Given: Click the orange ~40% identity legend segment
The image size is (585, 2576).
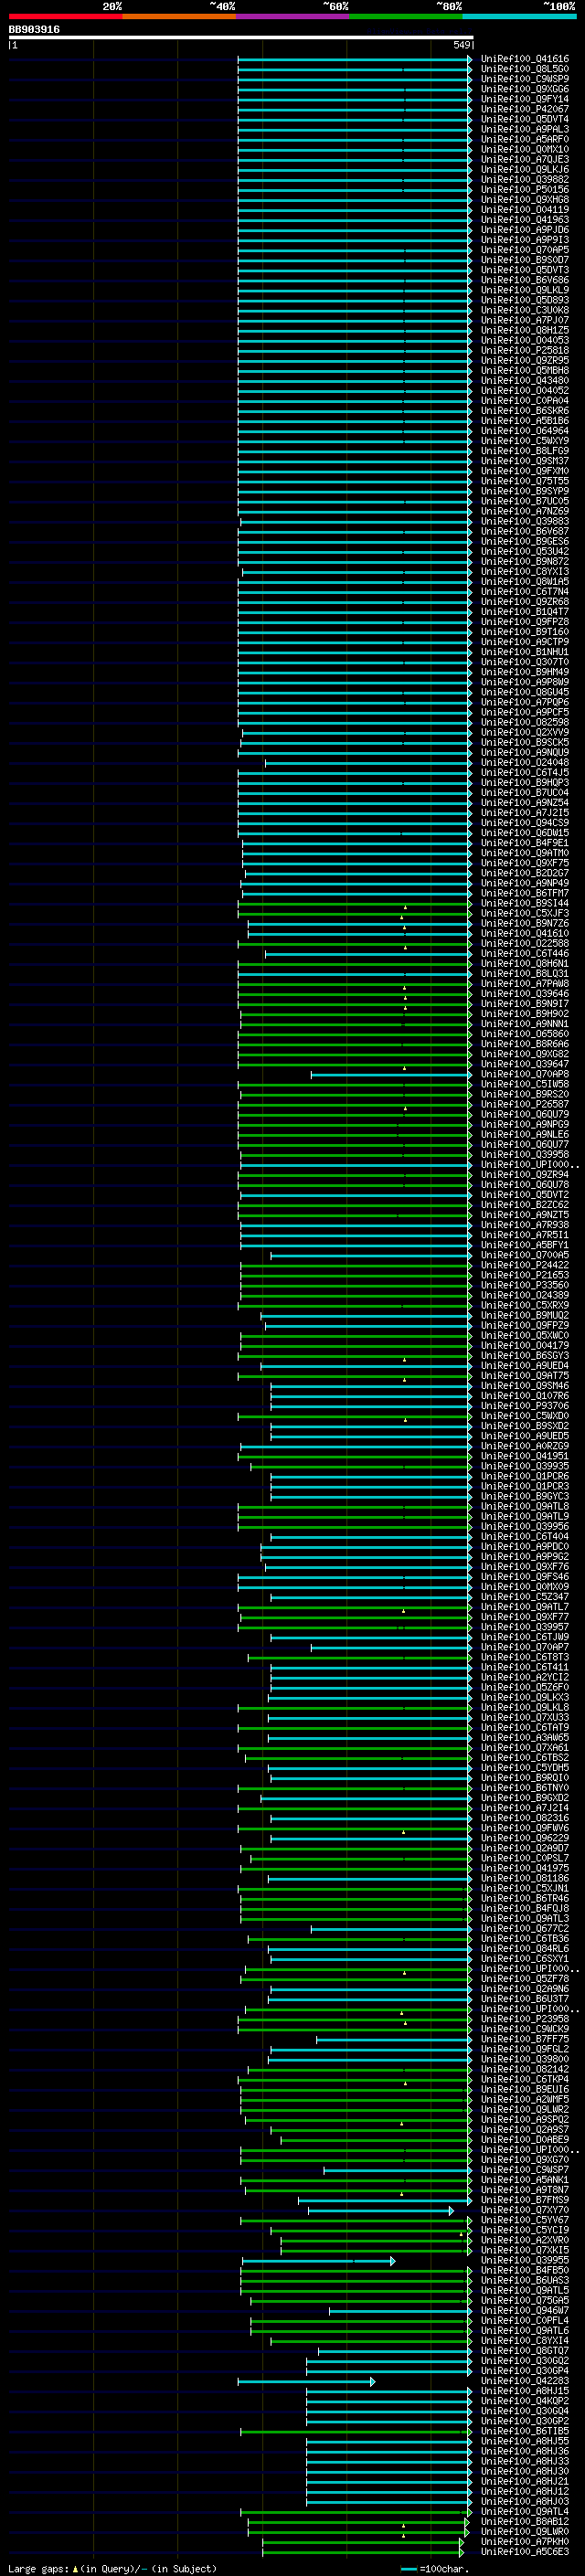Looking at the screenshot, I should (x=179, y=16).
